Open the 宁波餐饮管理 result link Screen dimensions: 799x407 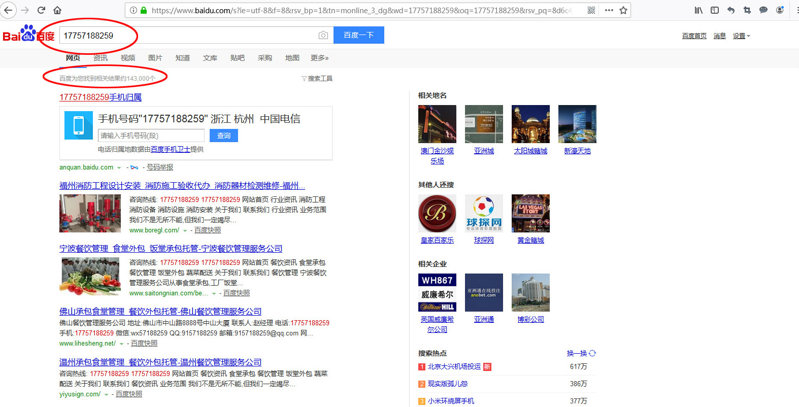click(x=171, y=249)
